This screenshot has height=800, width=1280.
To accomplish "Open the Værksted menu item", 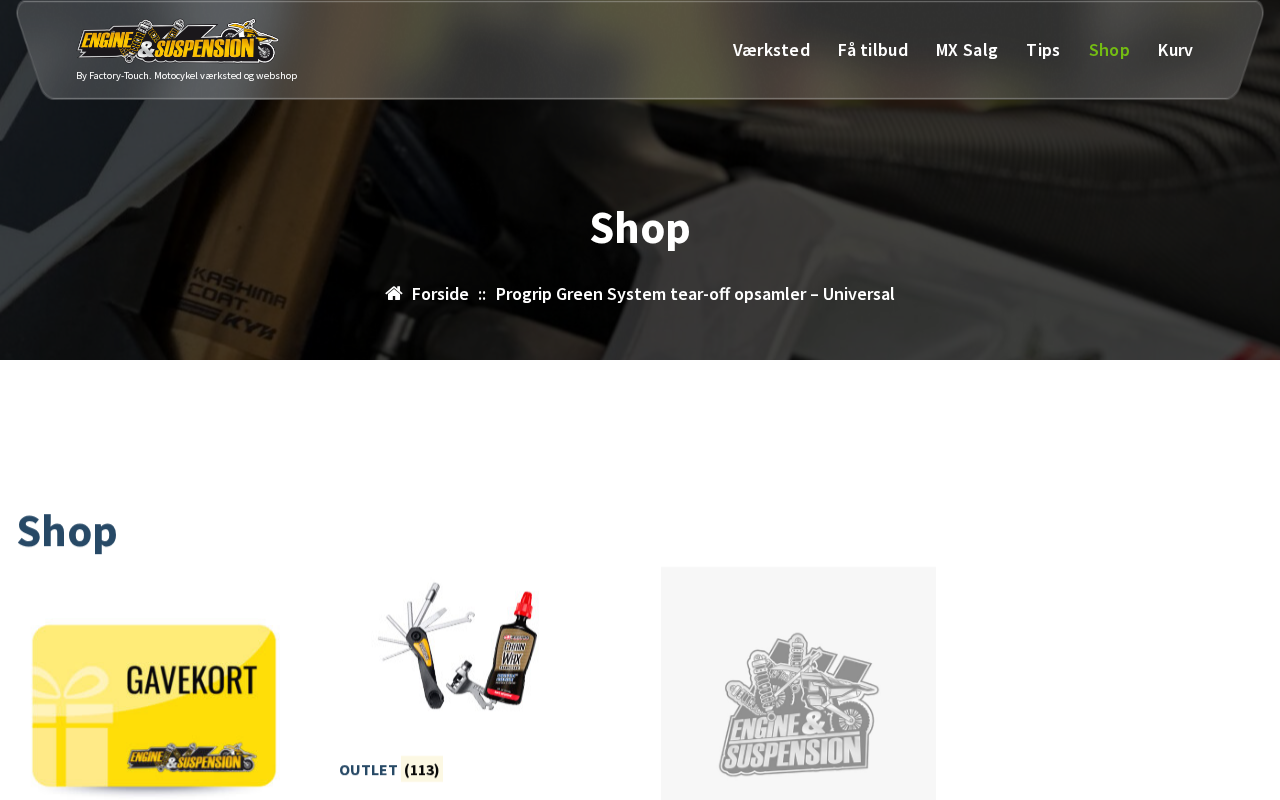I will point(771,50).
